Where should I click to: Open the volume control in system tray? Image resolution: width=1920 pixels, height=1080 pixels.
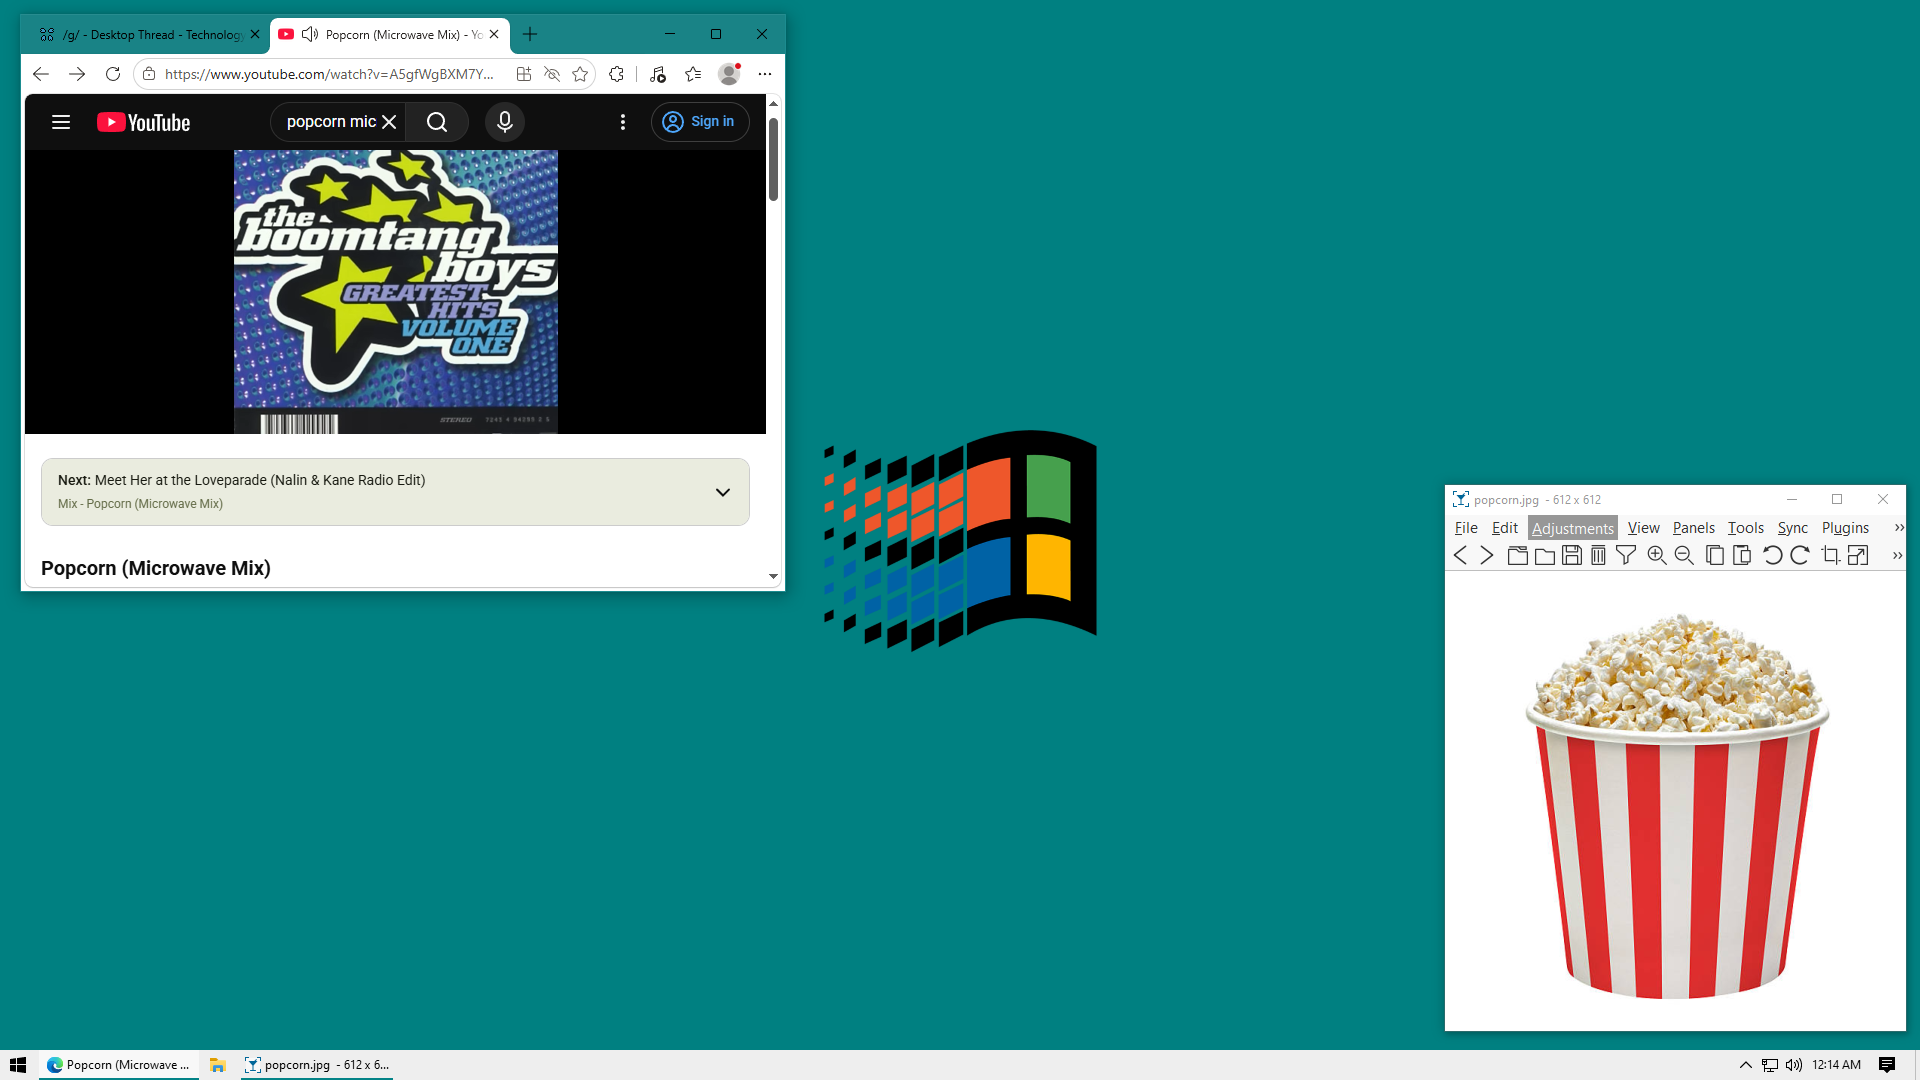pos(1794,1065)
